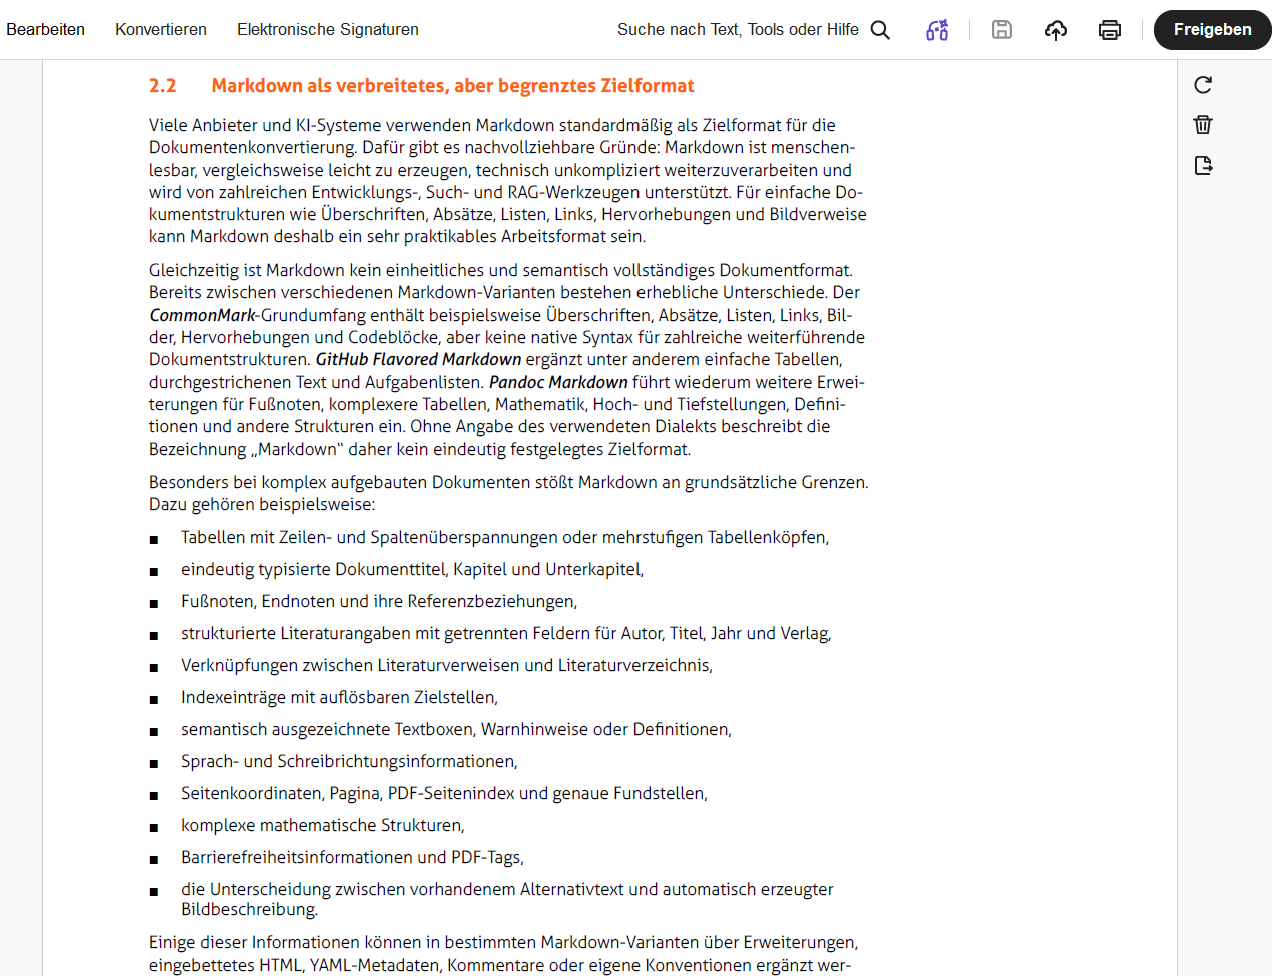
Task: Click the bullet 'Barrierefreiheitsinformationen und PDF-Tags'
Action: (x=352, y=857)
